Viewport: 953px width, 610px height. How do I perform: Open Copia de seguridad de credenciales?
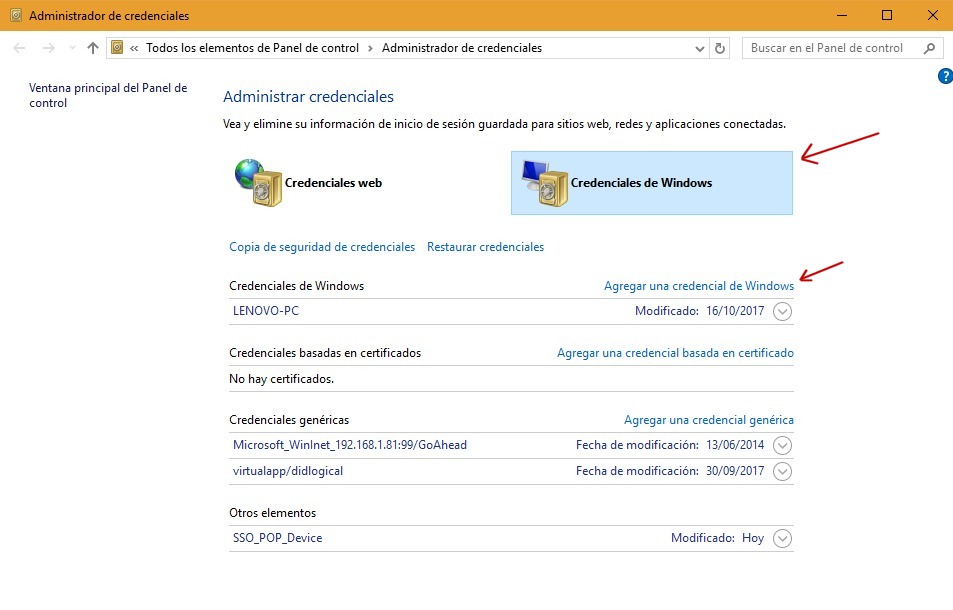coord(321,247)
